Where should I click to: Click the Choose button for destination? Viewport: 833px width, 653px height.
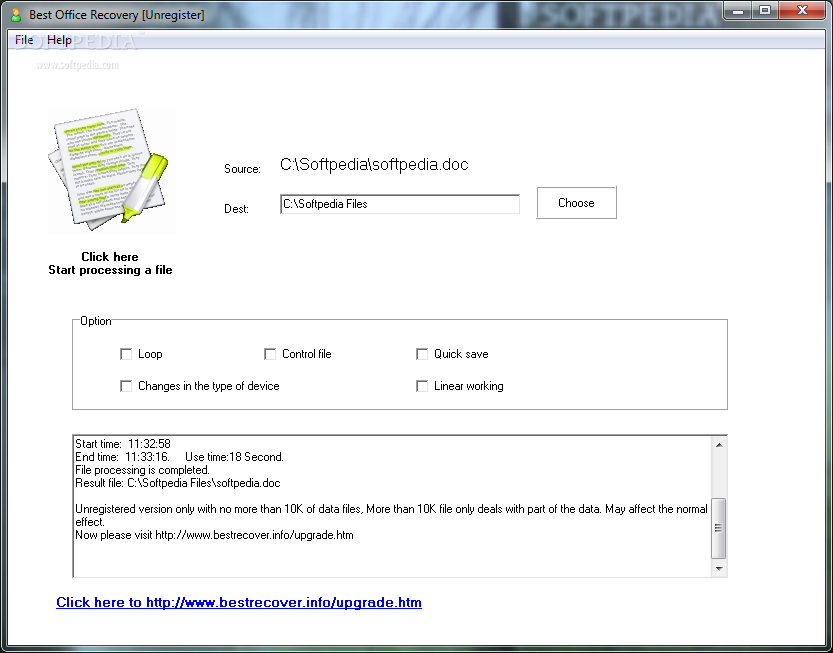click(576, 202)
